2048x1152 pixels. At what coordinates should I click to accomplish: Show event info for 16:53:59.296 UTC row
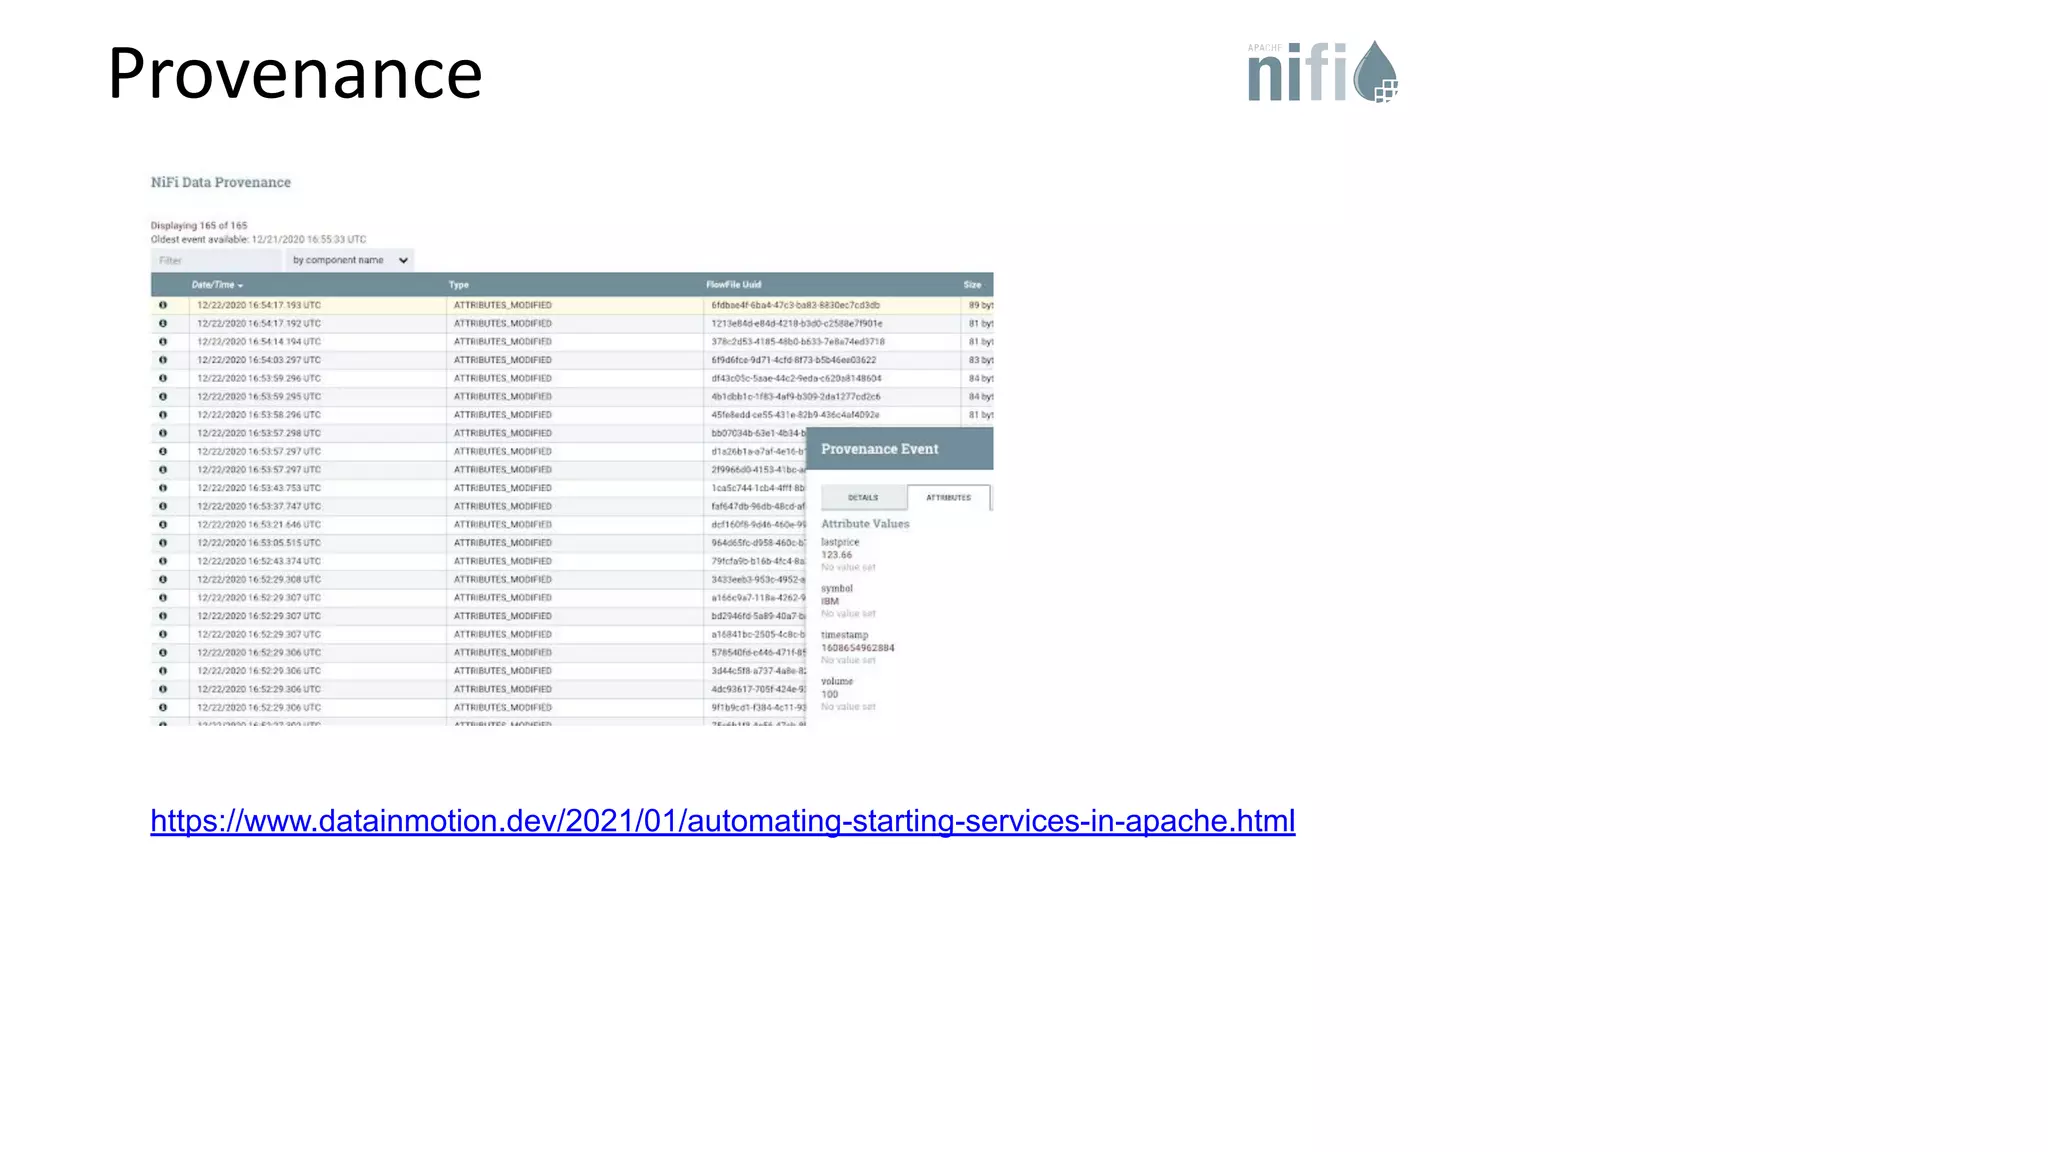click(163, 378)
